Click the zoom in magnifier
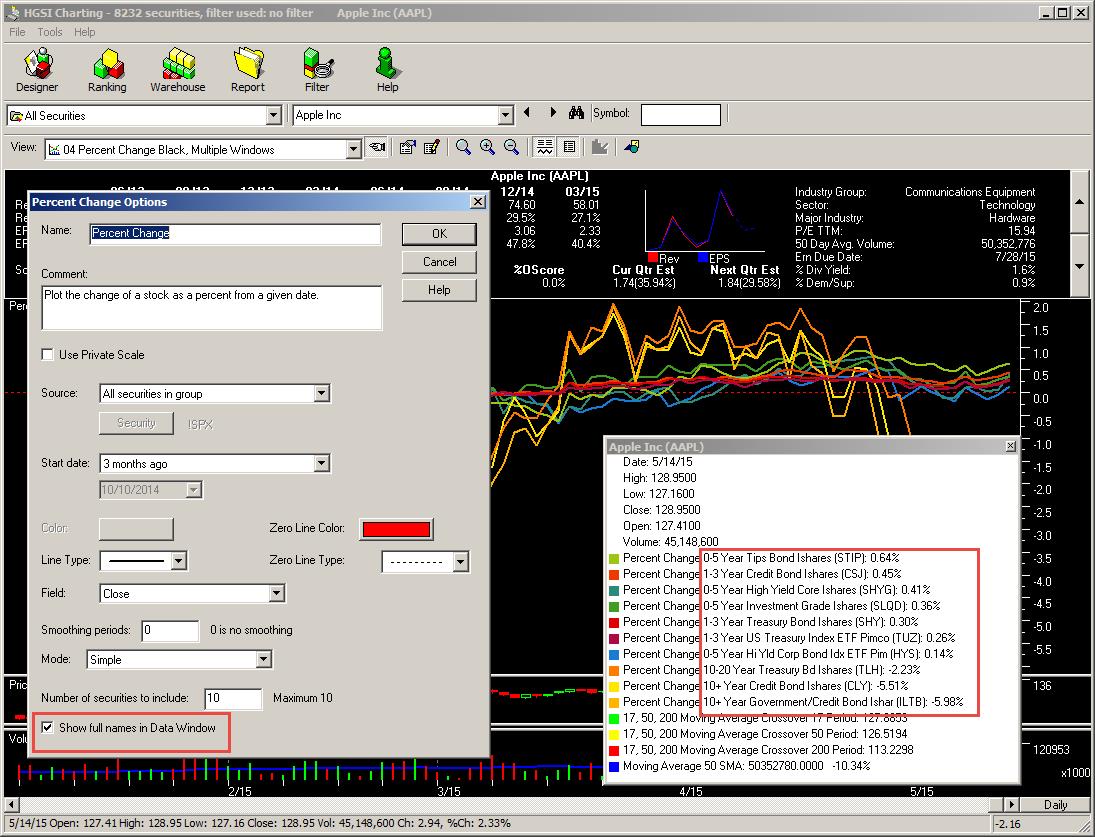This screenshot has width=1095, height=837. pyautogui.click(x=487, y=147)
